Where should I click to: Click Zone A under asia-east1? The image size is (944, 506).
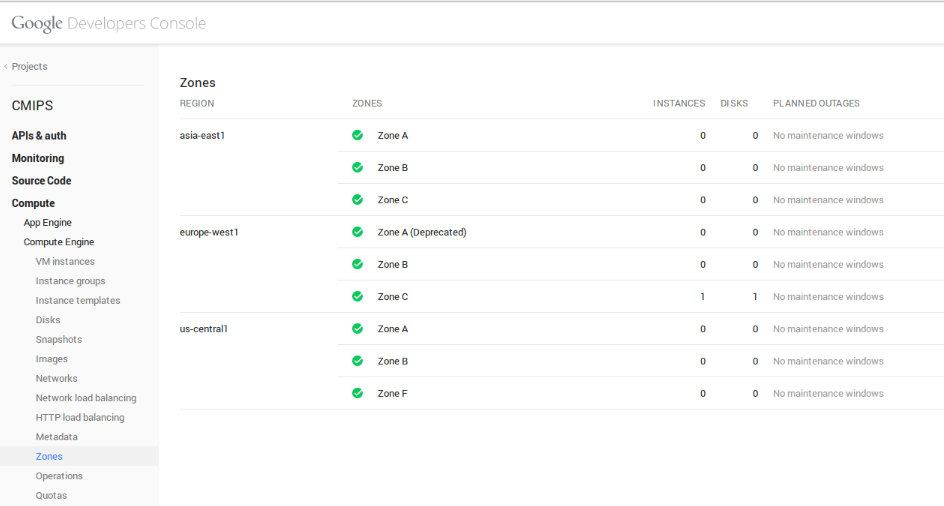click(393, 136)
